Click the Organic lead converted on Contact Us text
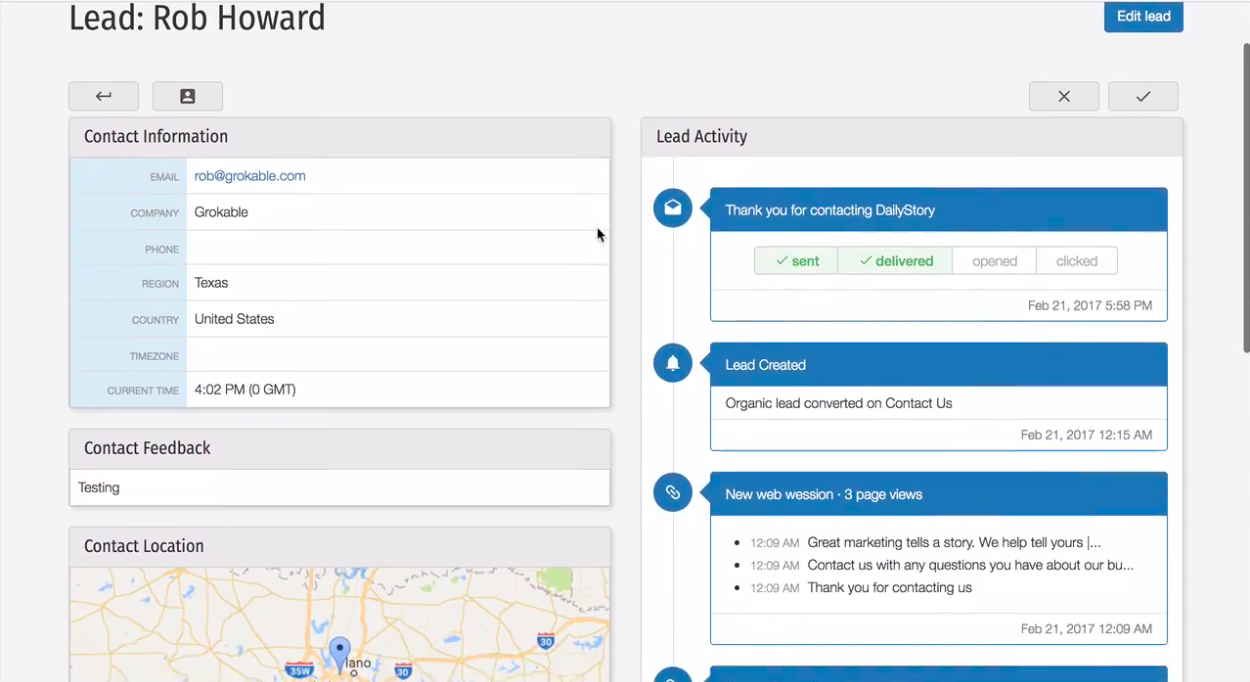Viewport: 1250px width, 682px height. point(839,404)
